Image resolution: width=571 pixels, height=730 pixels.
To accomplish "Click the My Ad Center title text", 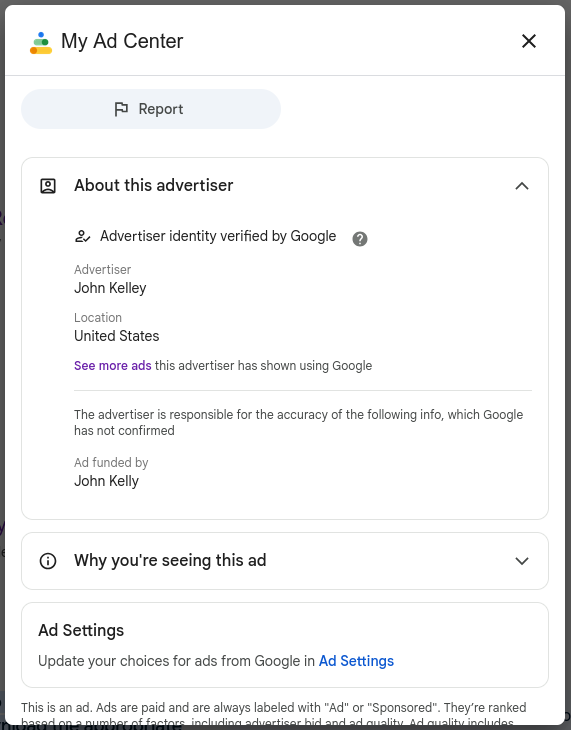I will tap(122, 41).
